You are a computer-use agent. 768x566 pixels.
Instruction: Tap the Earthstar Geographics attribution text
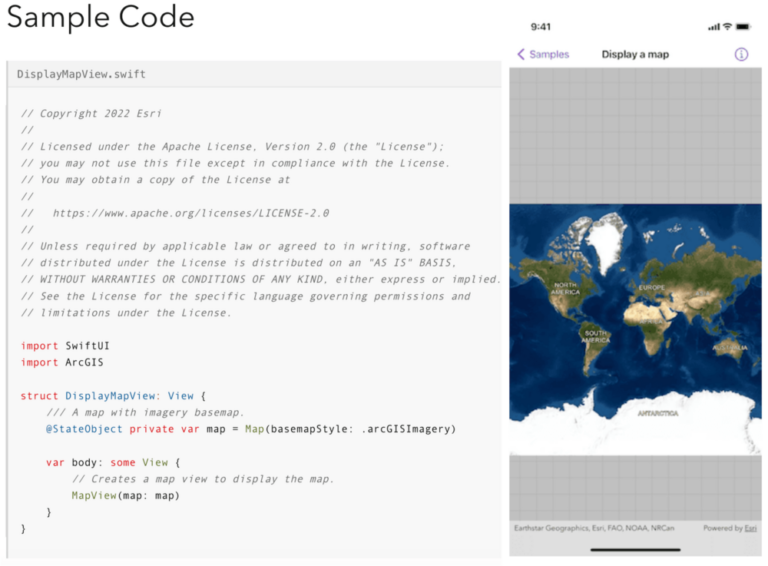click(x=594, y=528)
